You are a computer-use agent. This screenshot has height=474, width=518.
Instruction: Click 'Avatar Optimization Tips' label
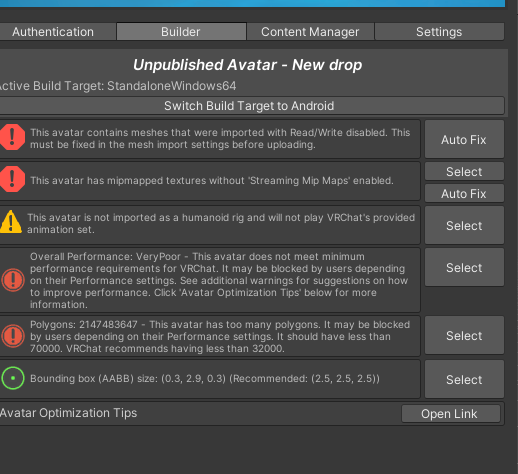(x=68, y=413)
